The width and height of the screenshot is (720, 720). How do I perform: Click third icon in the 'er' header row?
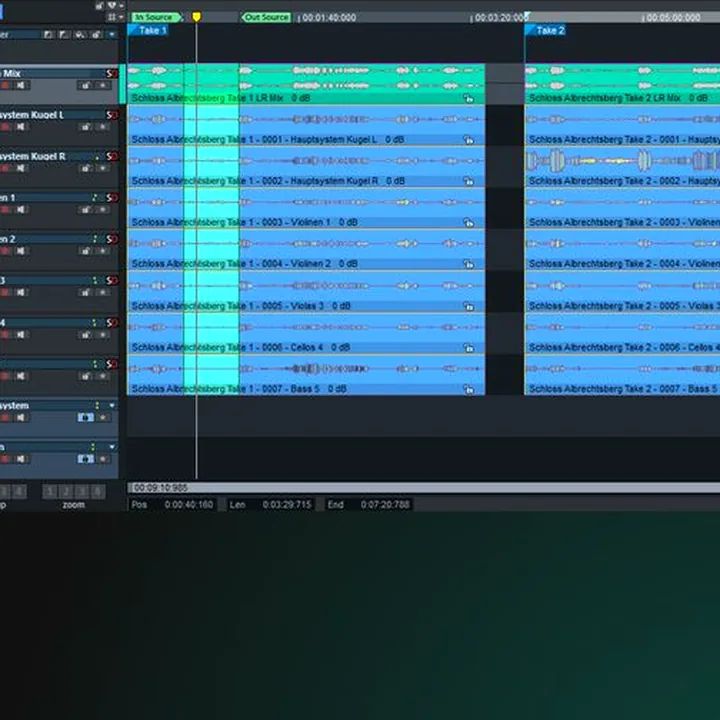80,34
